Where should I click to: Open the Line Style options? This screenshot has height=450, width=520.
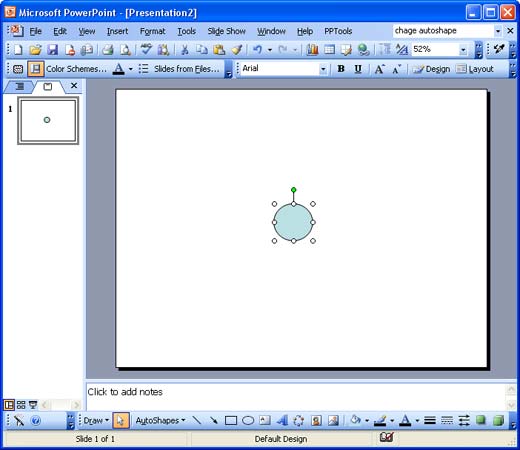pos(430,420)
